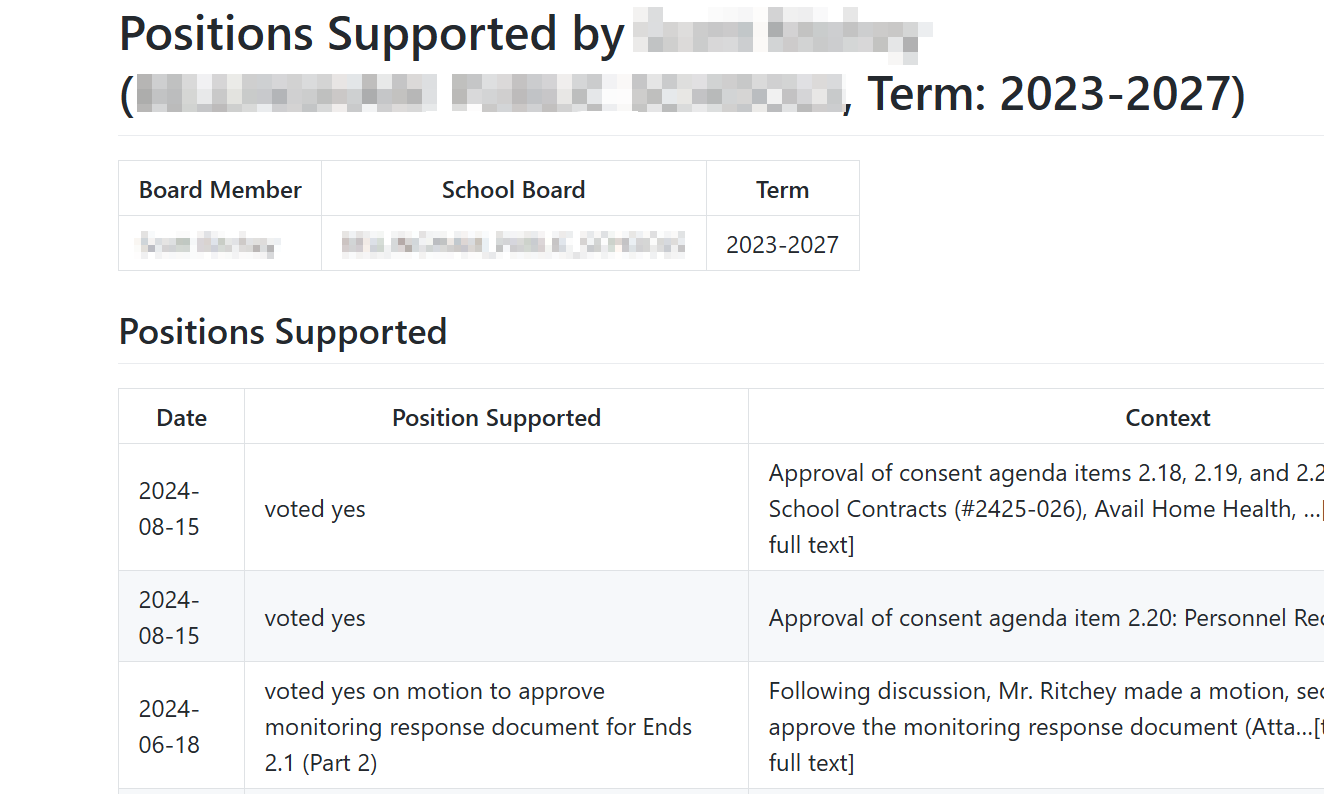Screen dimensions: 1324x794
Task: Click "voted yes" in the item 2.20 row
Action: point(315,618)
